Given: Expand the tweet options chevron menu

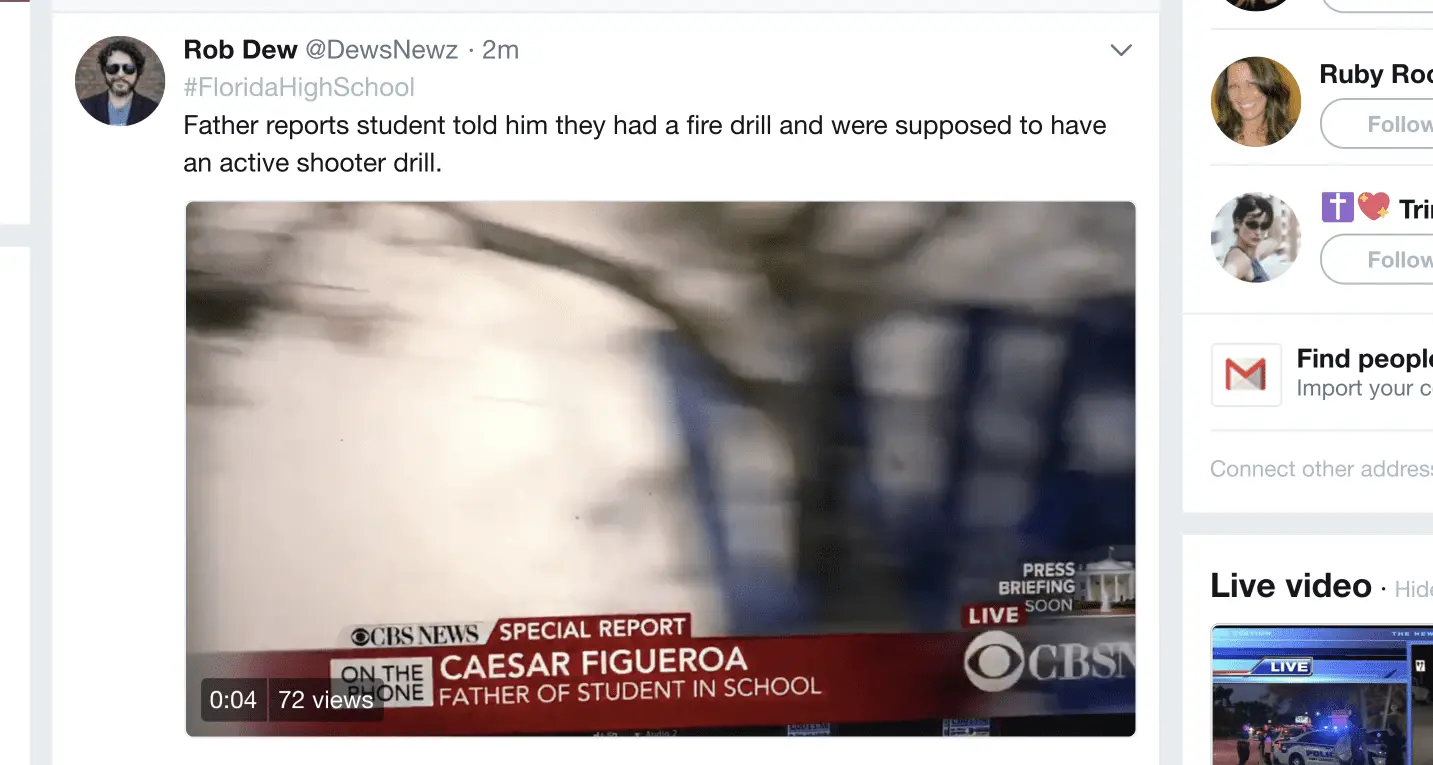Looking at the screenshot, I should 1121,50.
